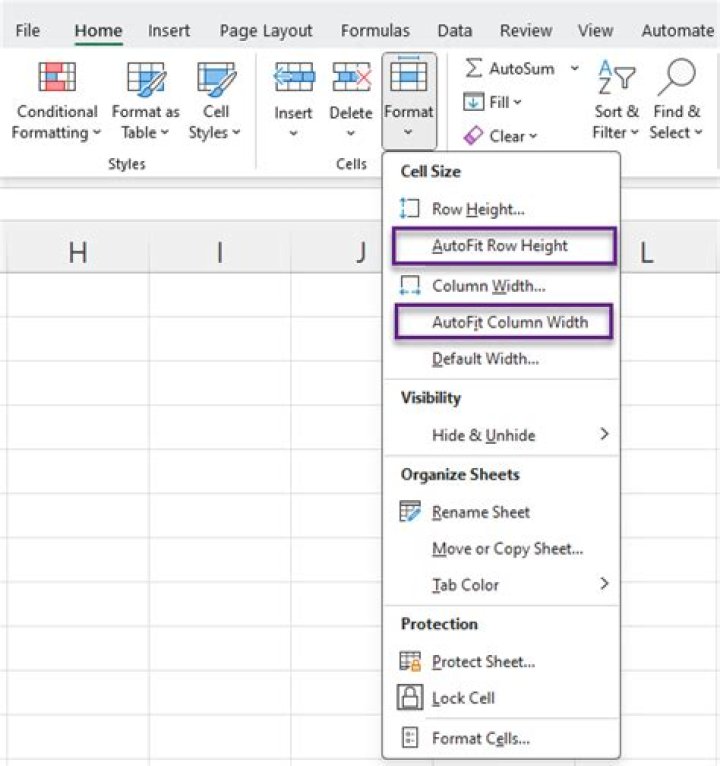Click the AutoSum sigma icon

coord(474,68)
